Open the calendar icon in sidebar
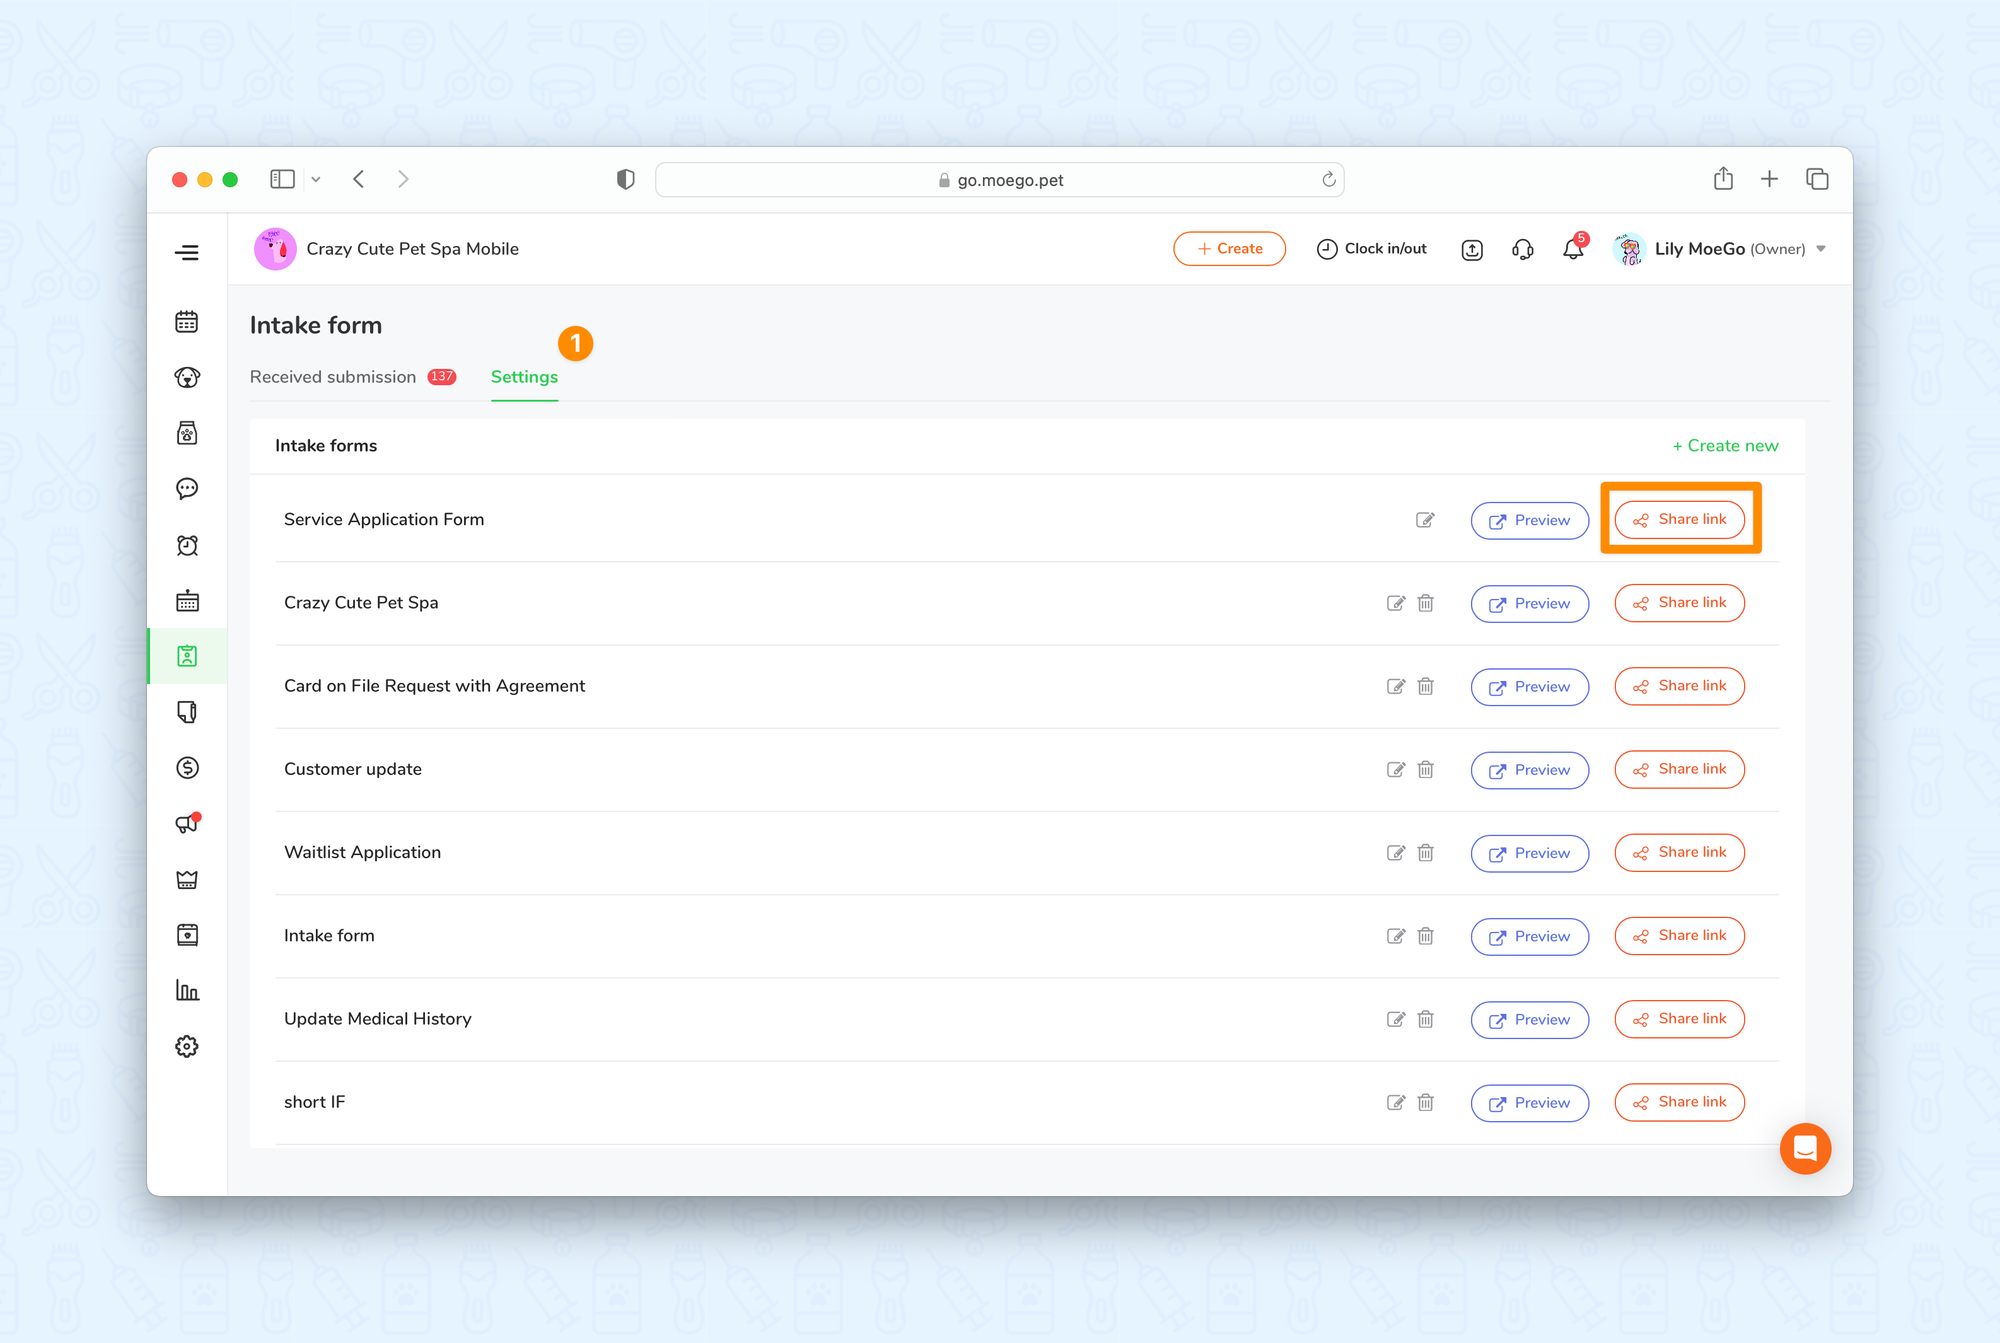The image size is (2000, 1343). click(187, 322)
